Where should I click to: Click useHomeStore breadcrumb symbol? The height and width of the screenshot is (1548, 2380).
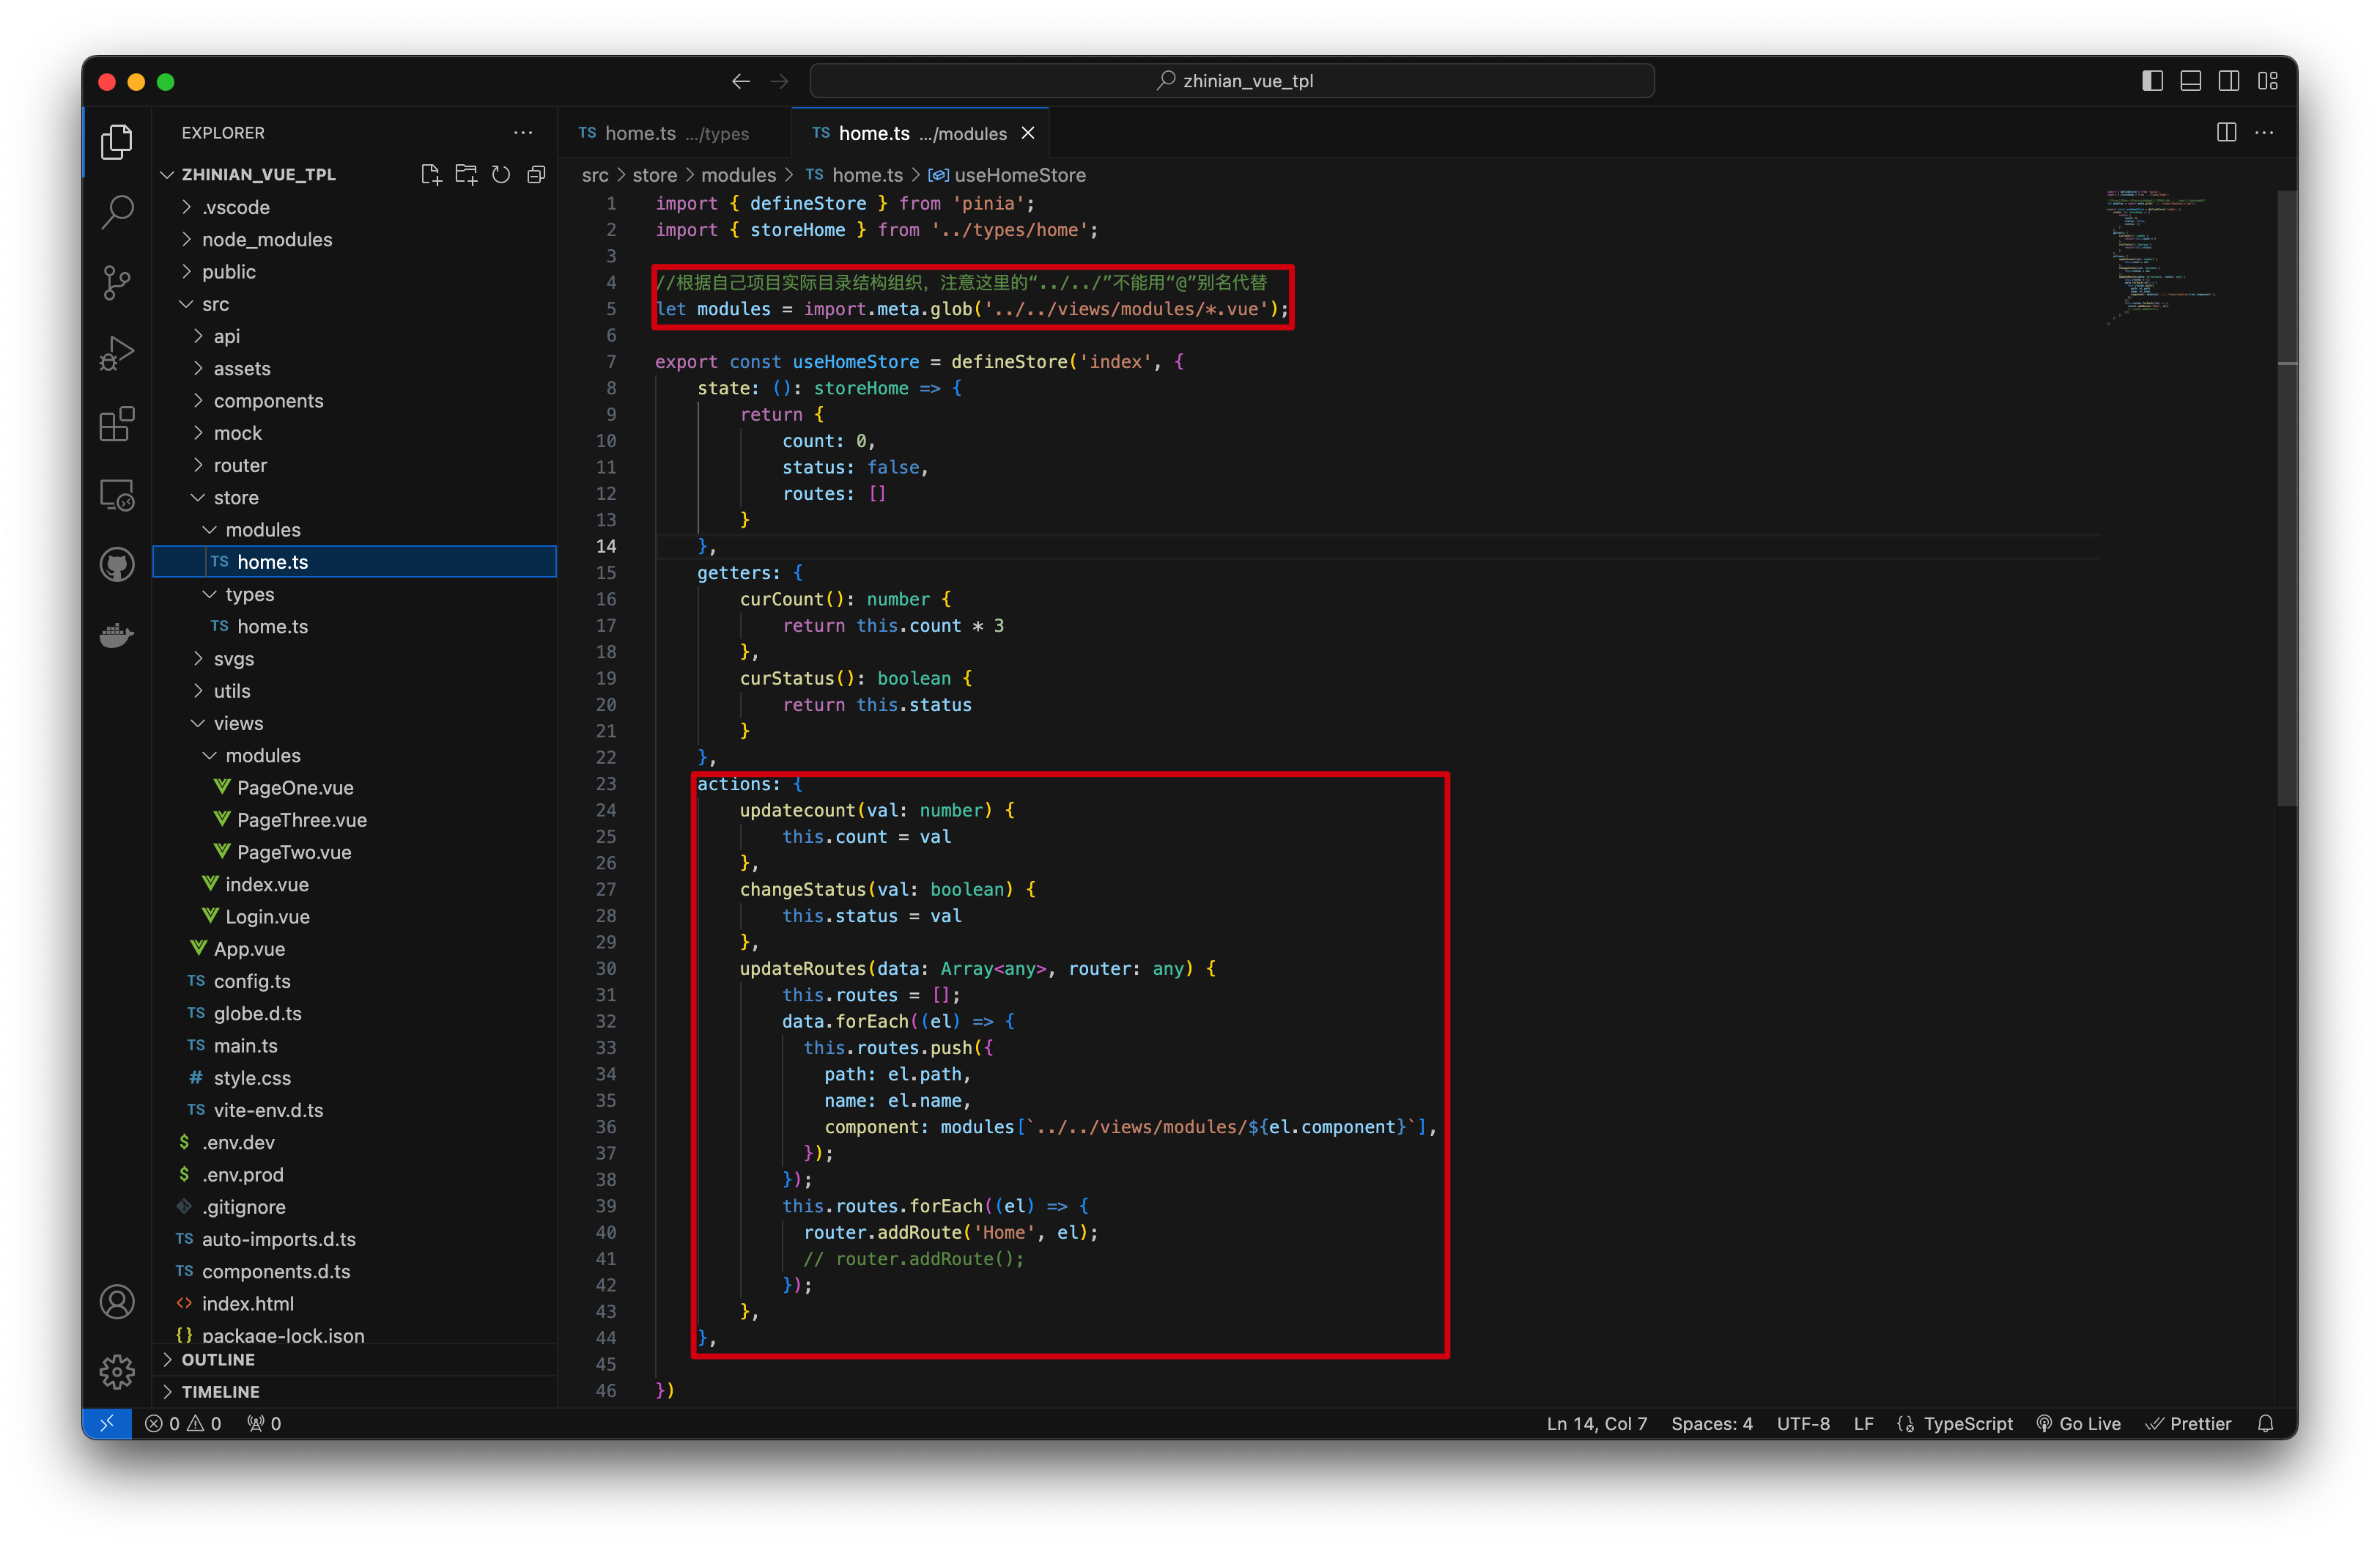[x=1008, y=175]
